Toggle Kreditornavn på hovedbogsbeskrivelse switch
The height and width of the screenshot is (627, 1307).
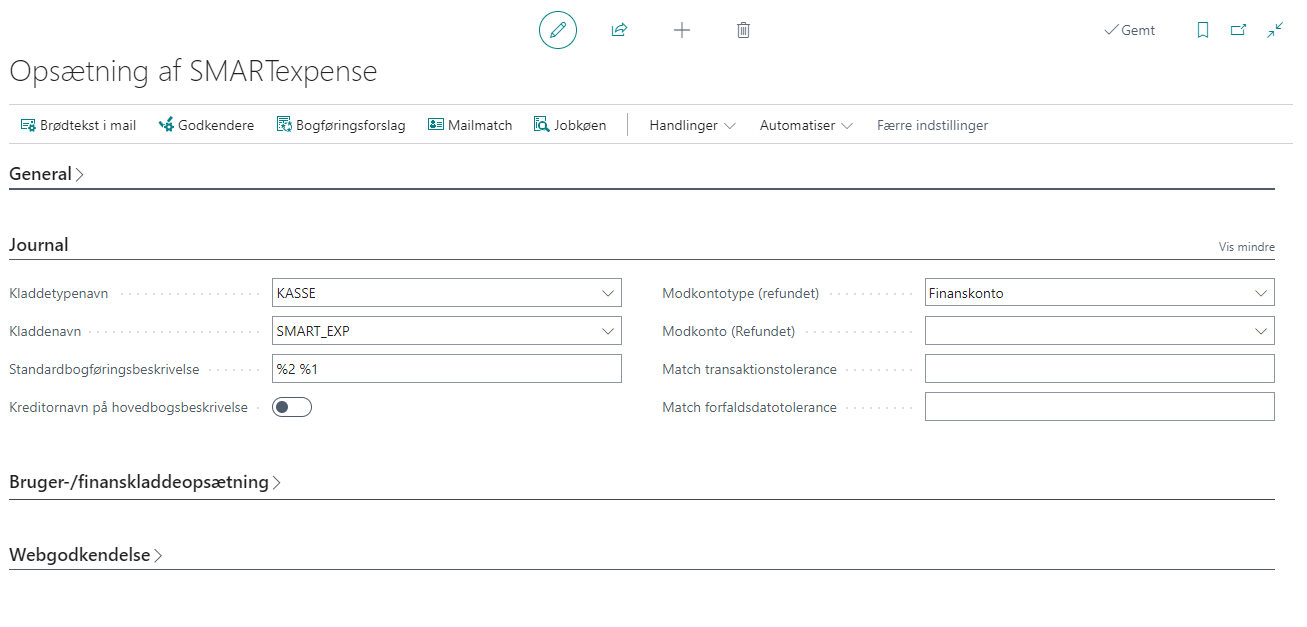pyautogui.click(x=292, y=407)
